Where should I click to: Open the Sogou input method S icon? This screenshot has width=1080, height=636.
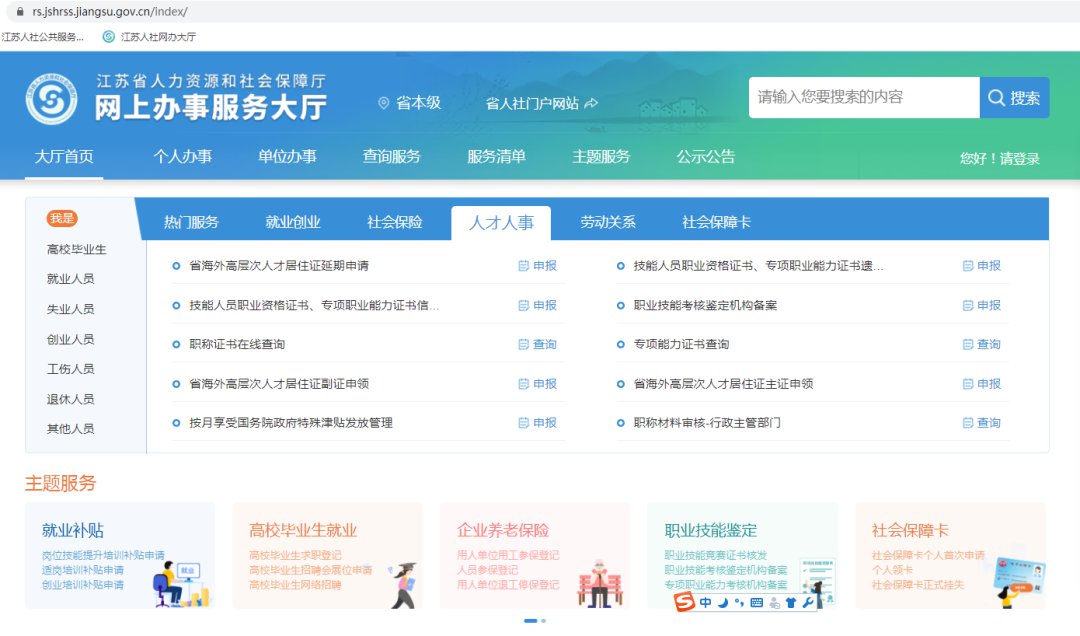(684, 603)
